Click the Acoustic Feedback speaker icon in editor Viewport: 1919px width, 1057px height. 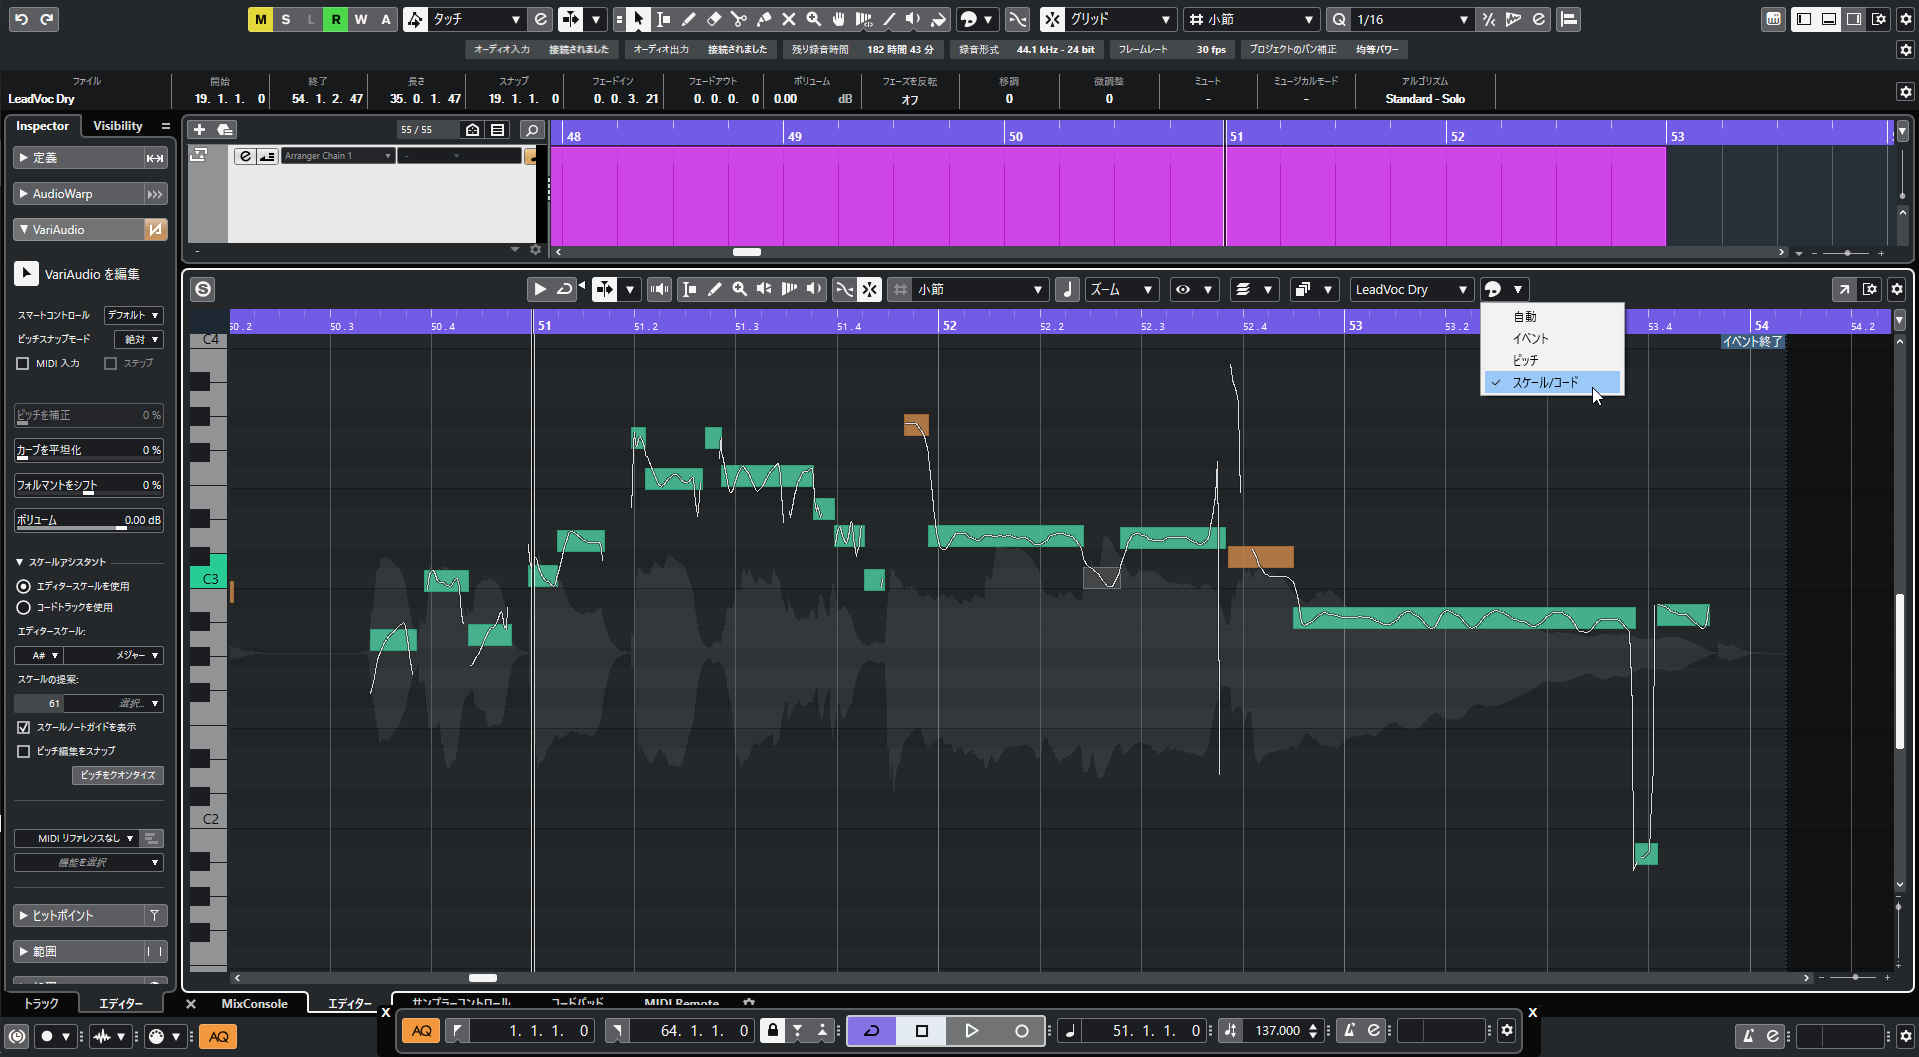tap(660, 289)
